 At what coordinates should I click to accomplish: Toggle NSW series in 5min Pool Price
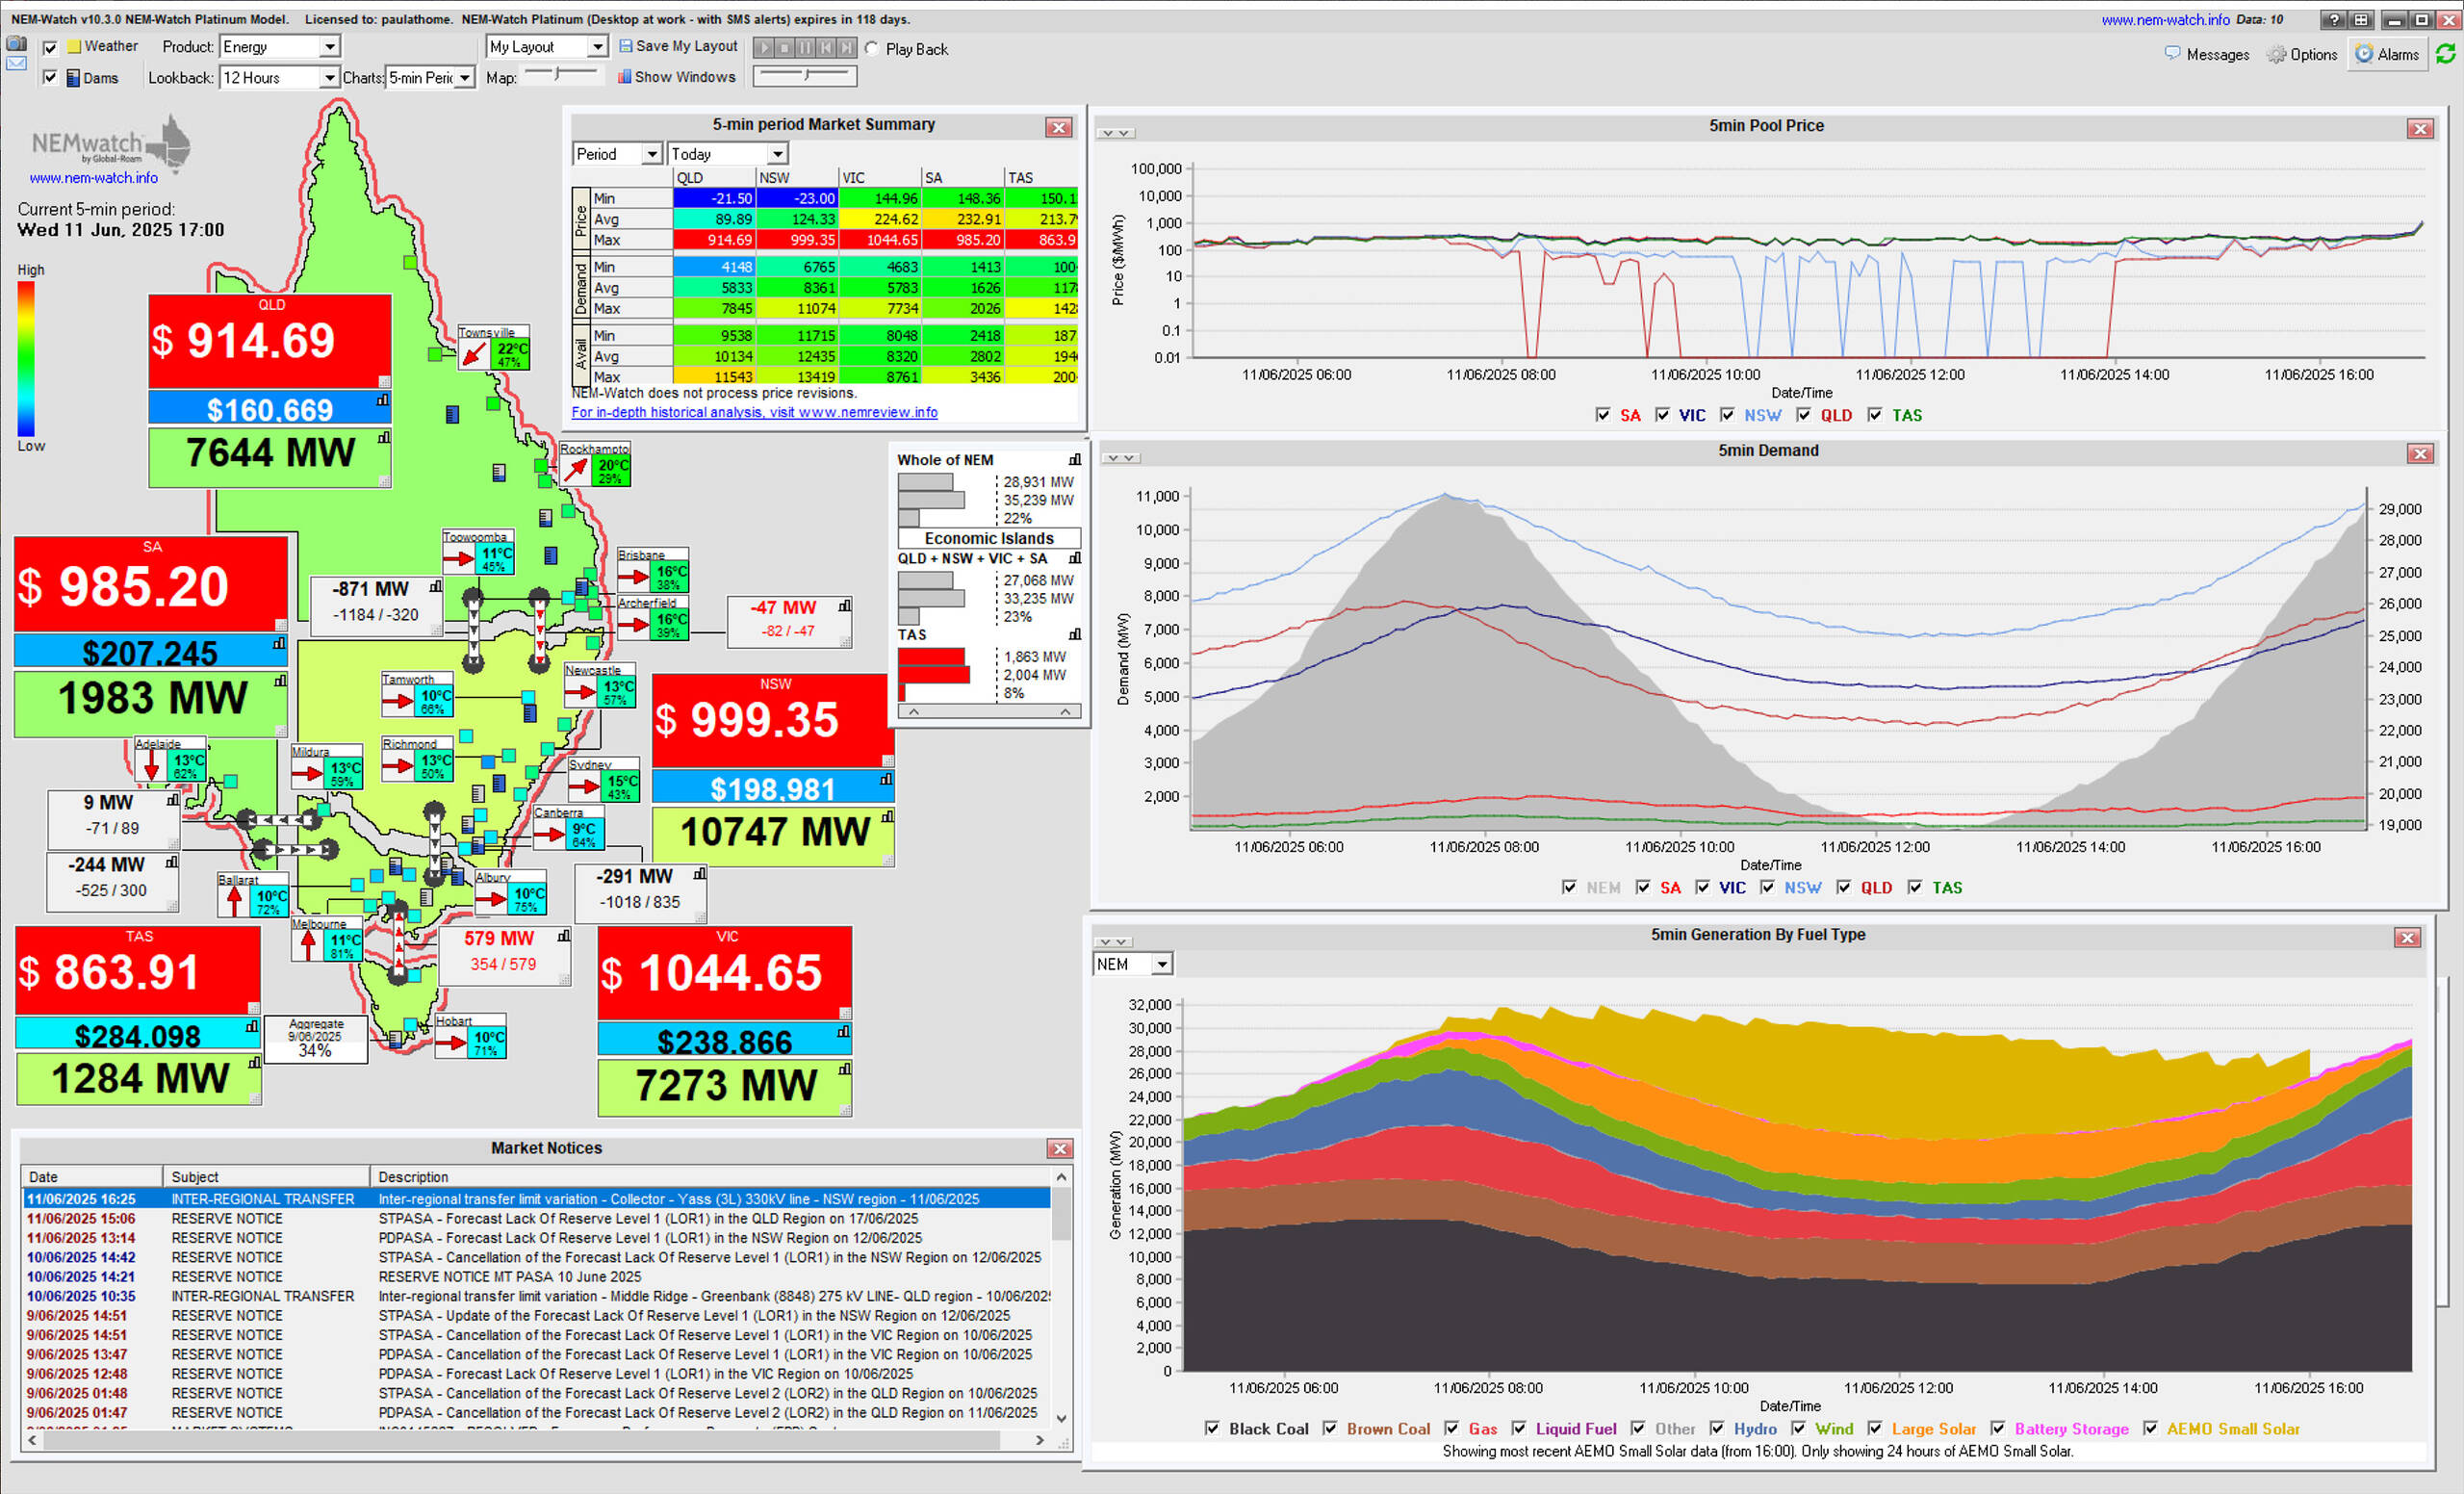1727,415
